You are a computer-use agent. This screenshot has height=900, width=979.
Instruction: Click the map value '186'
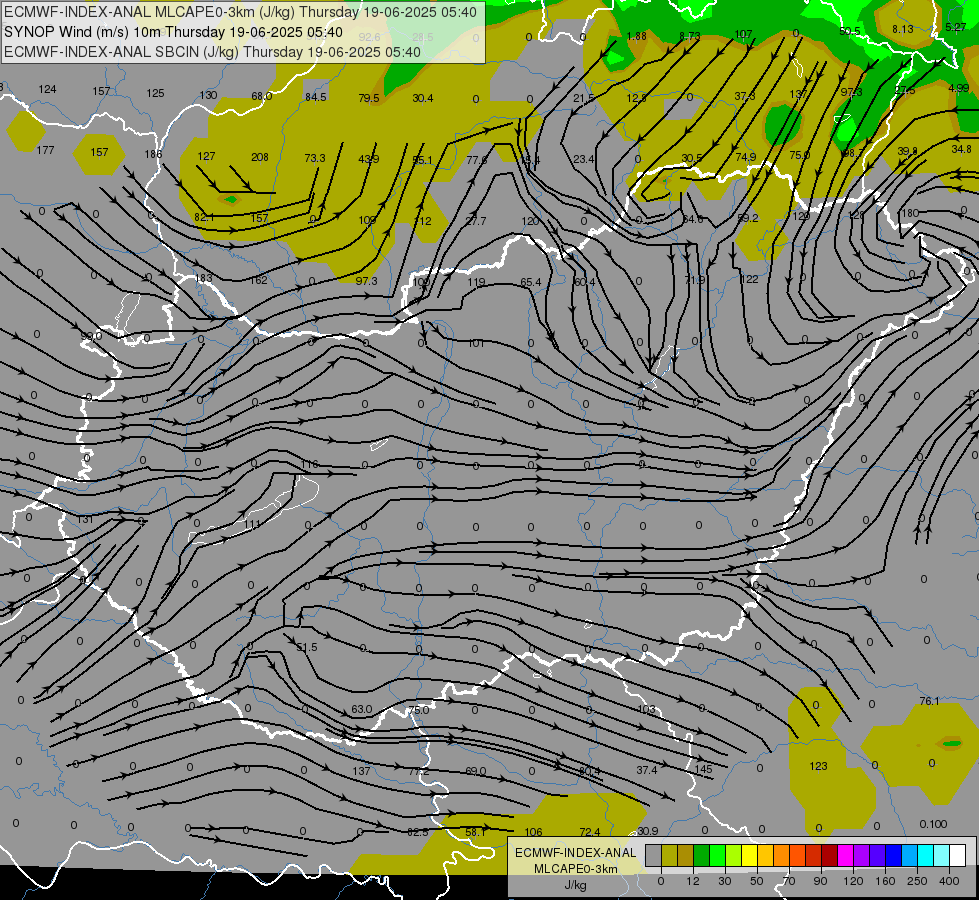click(153, 154)
